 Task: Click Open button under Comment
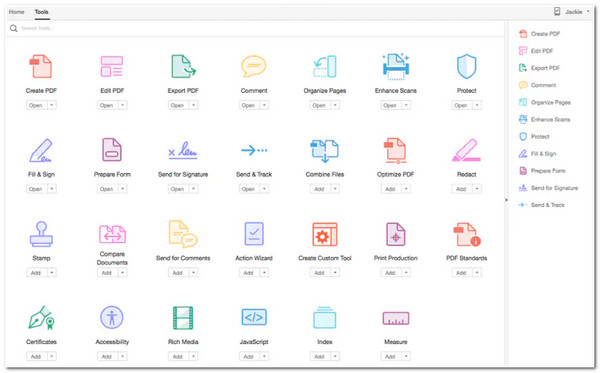249,105
